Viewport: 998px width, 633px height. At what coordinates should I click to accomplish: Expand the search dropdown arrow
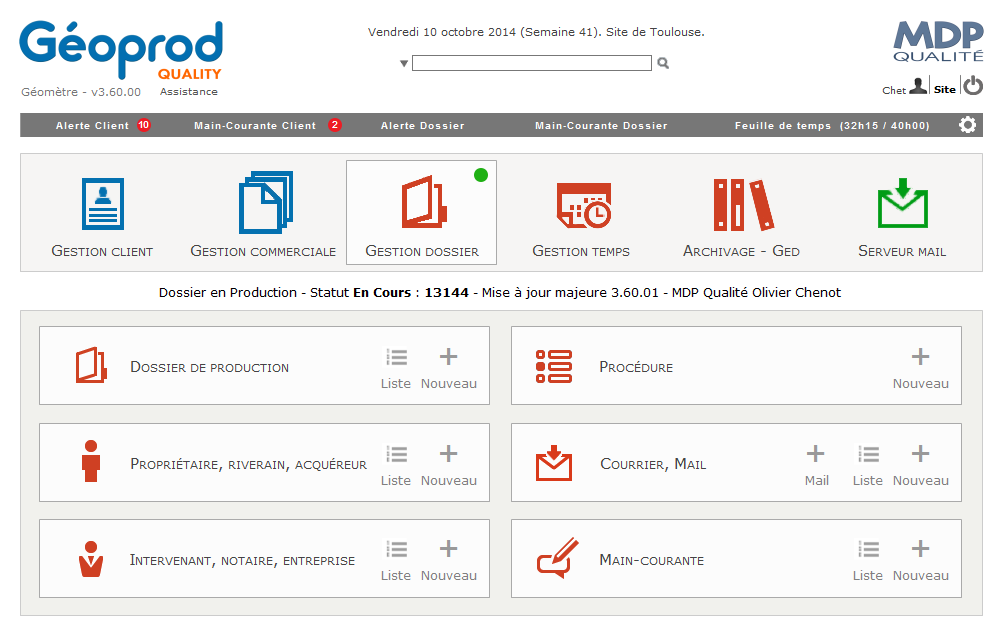click(x=404, y=64)
